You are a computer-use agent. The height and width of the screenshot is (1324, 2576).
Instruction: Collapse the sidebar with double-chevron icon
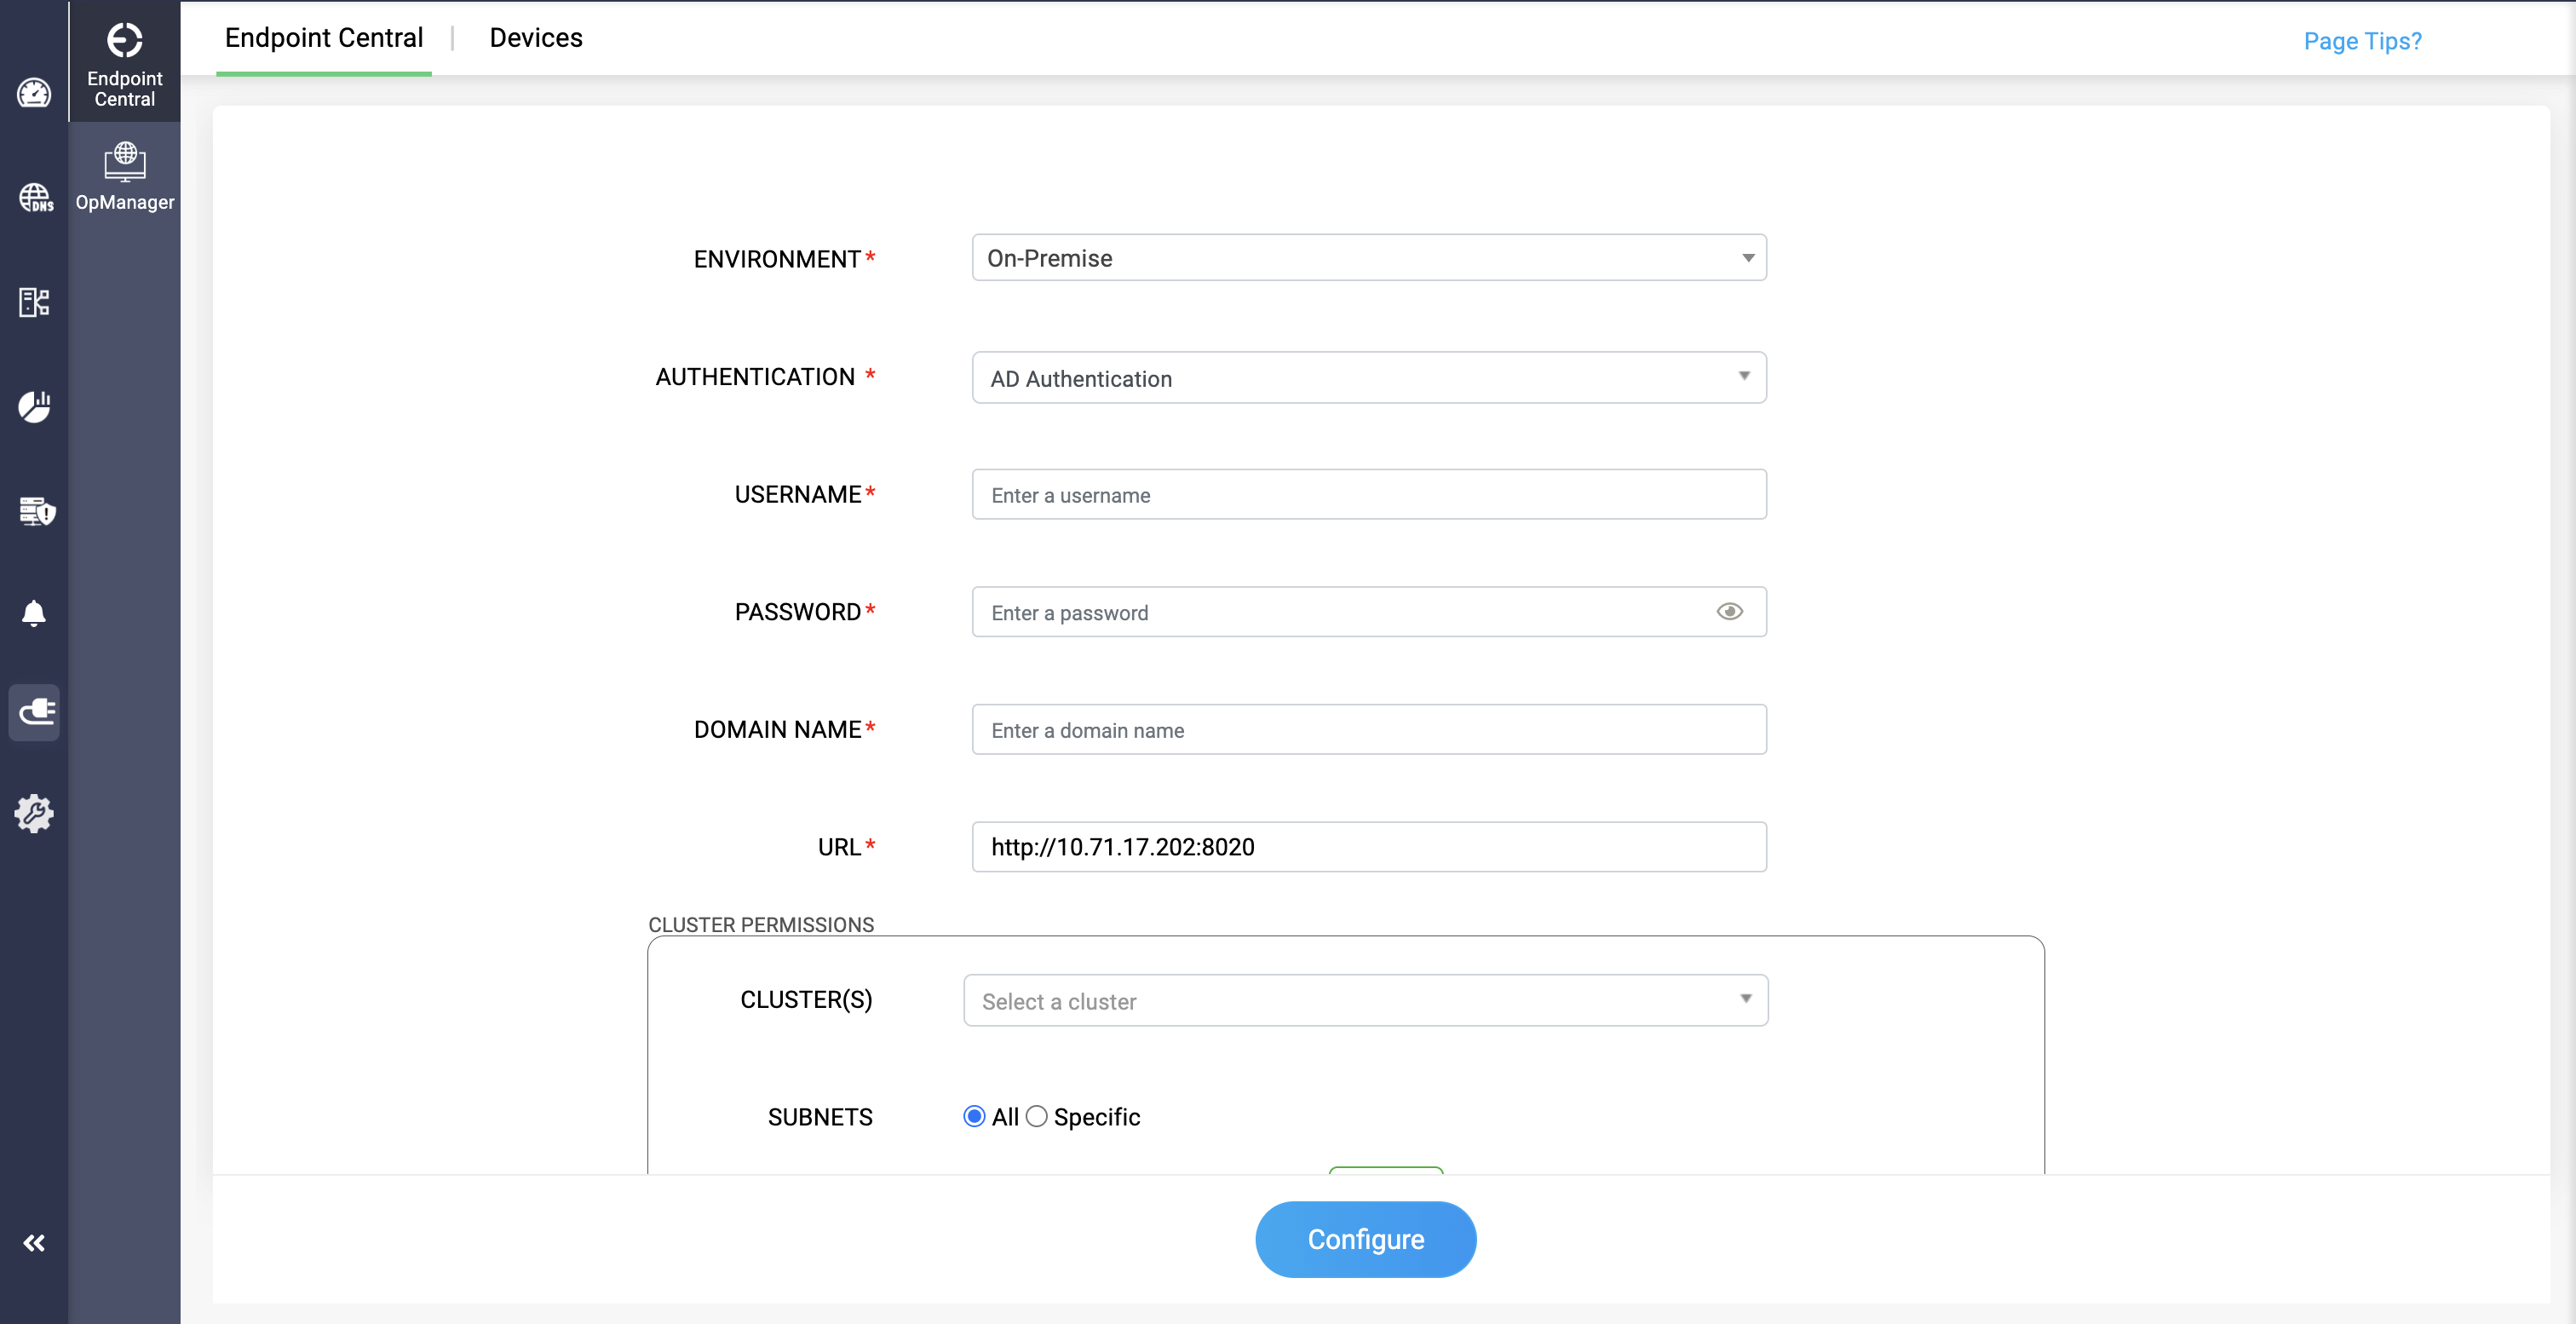pyautogui.click(x=34, y=1243)
